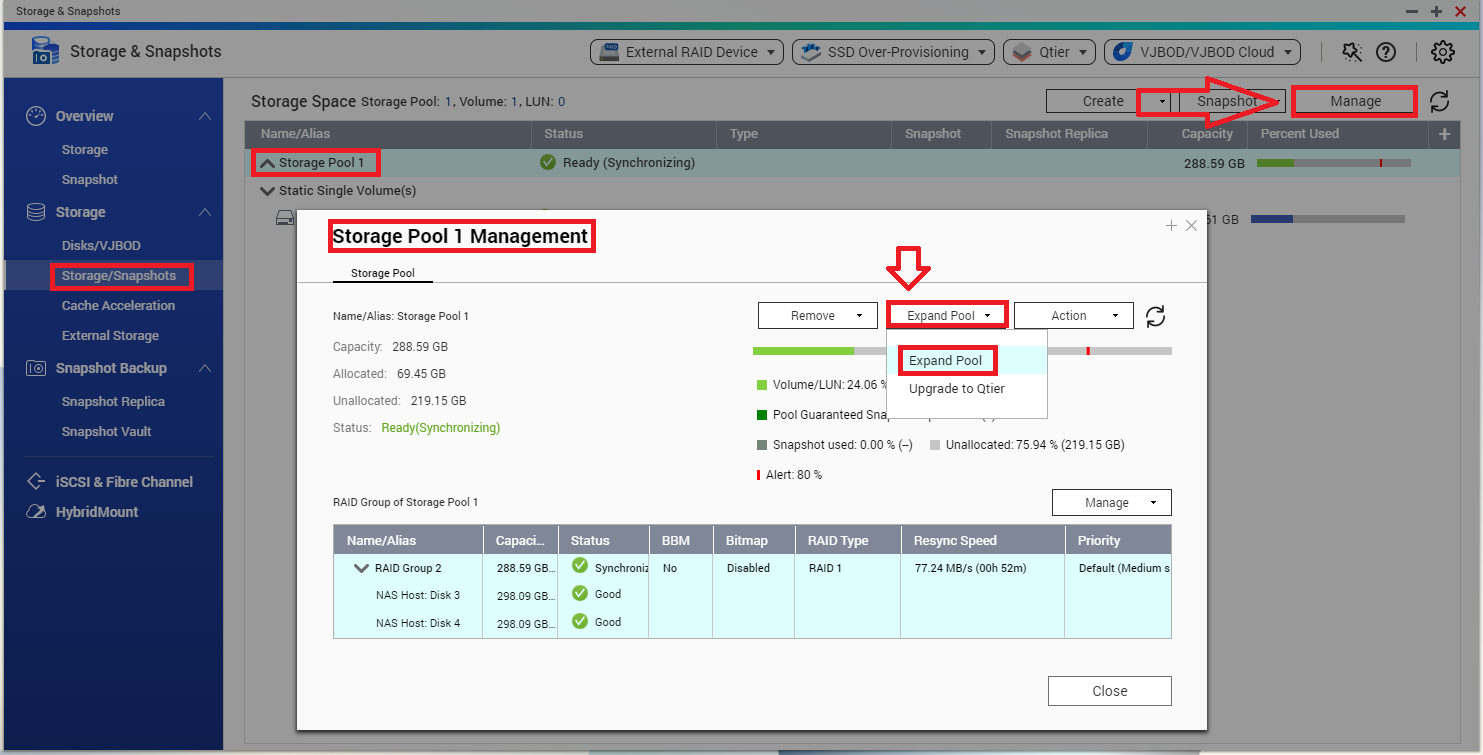Click the plus icon in the table header
The image size is (1483, 755).
[x=1444, y=134]
